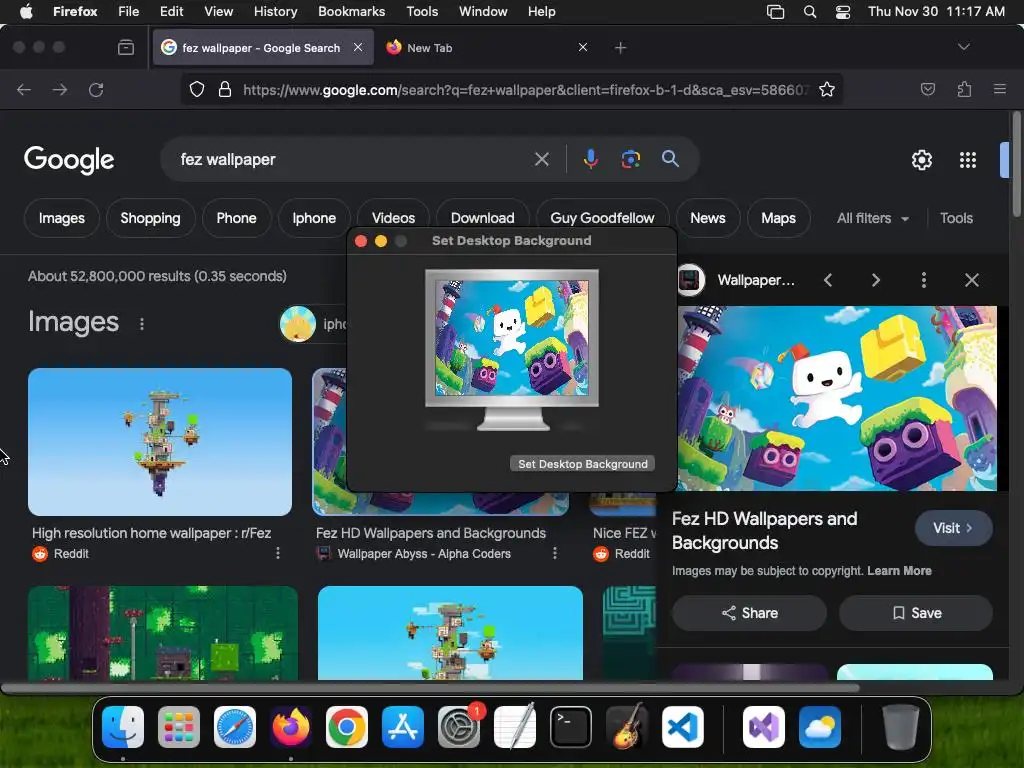Open System Settings from the Dock
The width and height of the screenshot is (1024, 768).
click(x=459, y=727)
